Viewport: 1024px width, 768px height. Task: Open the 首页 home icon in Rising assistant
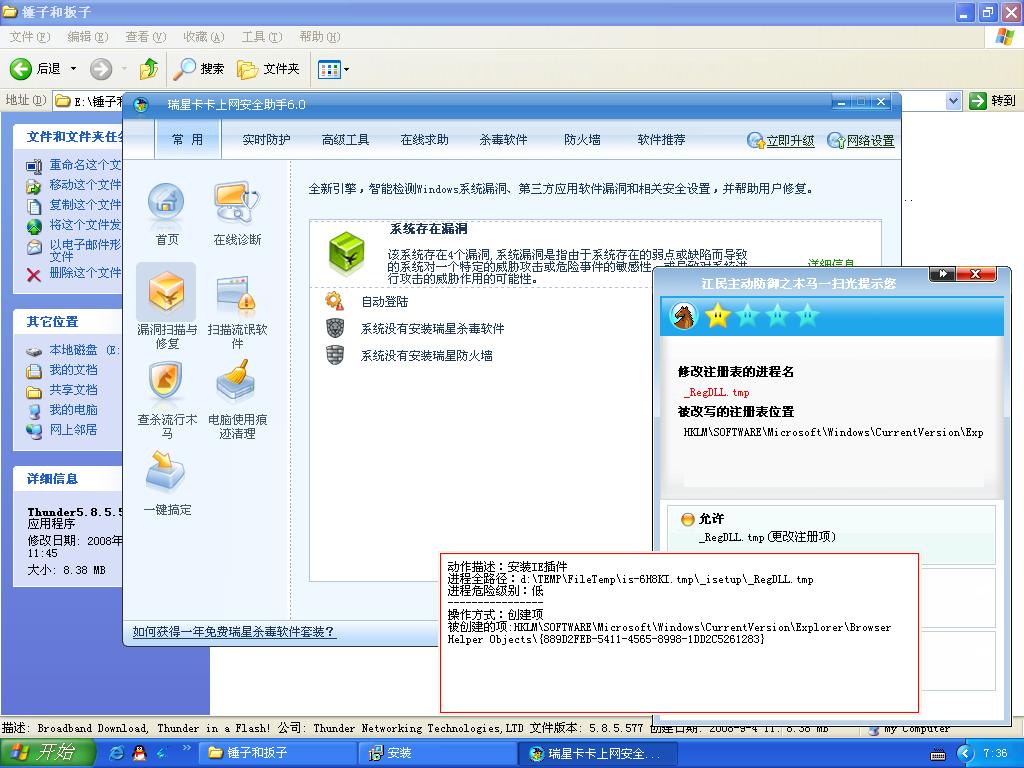tap(166, 203)
